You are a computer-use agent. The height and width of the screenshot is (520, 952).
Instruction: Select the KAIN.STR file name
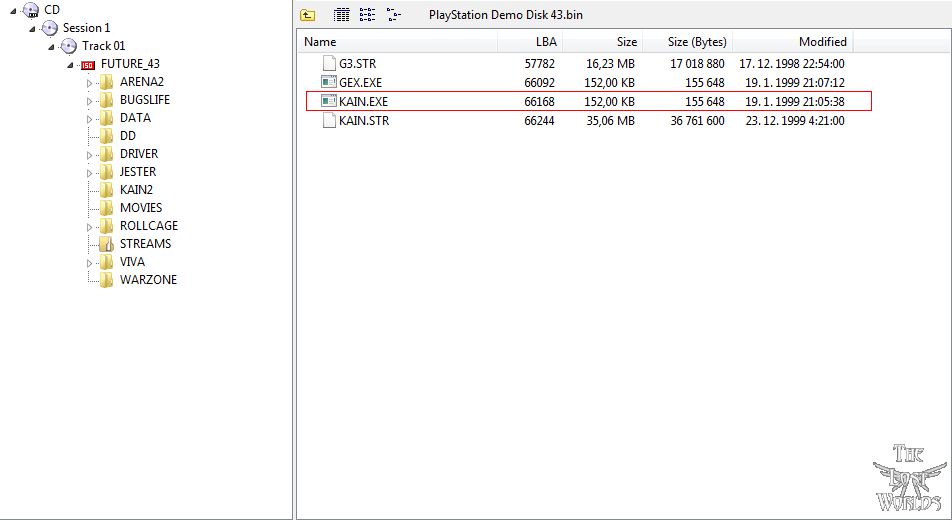point(364,120)
